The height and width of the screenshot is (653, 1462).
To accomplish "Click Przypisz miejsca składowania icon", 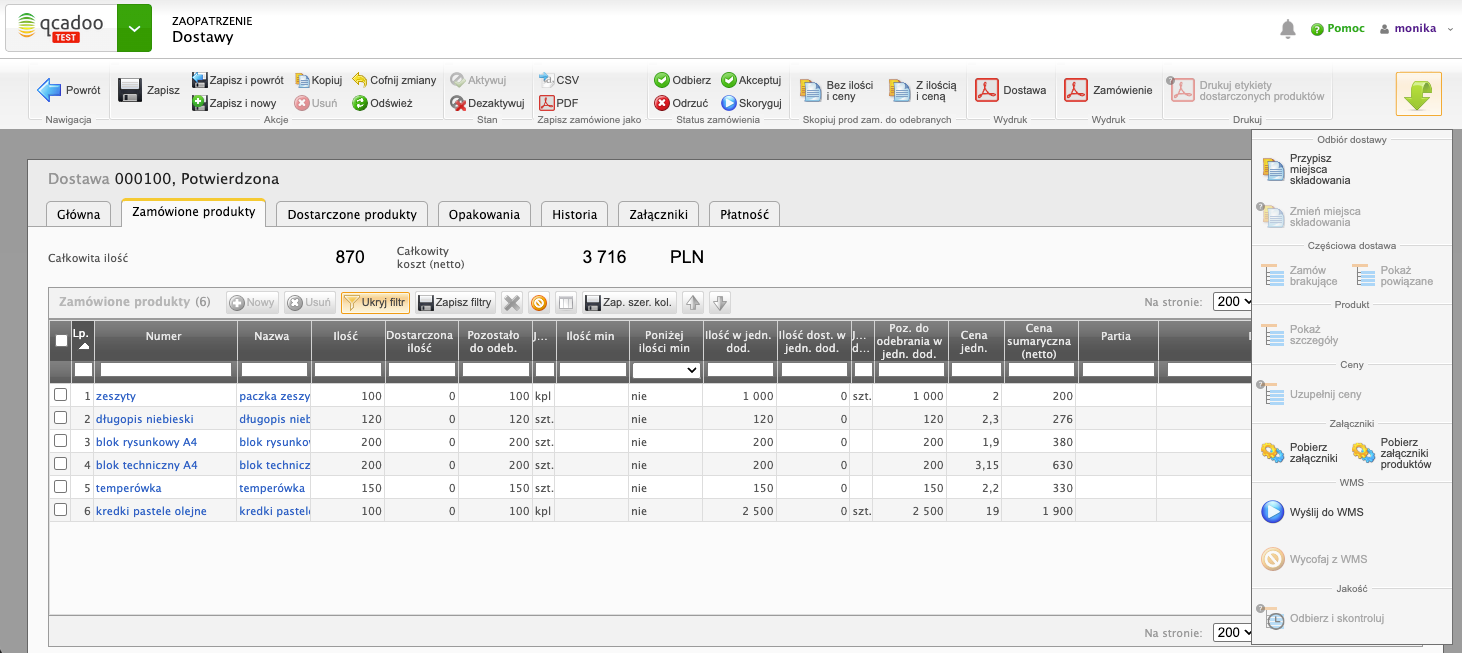I will point(1273,170).
